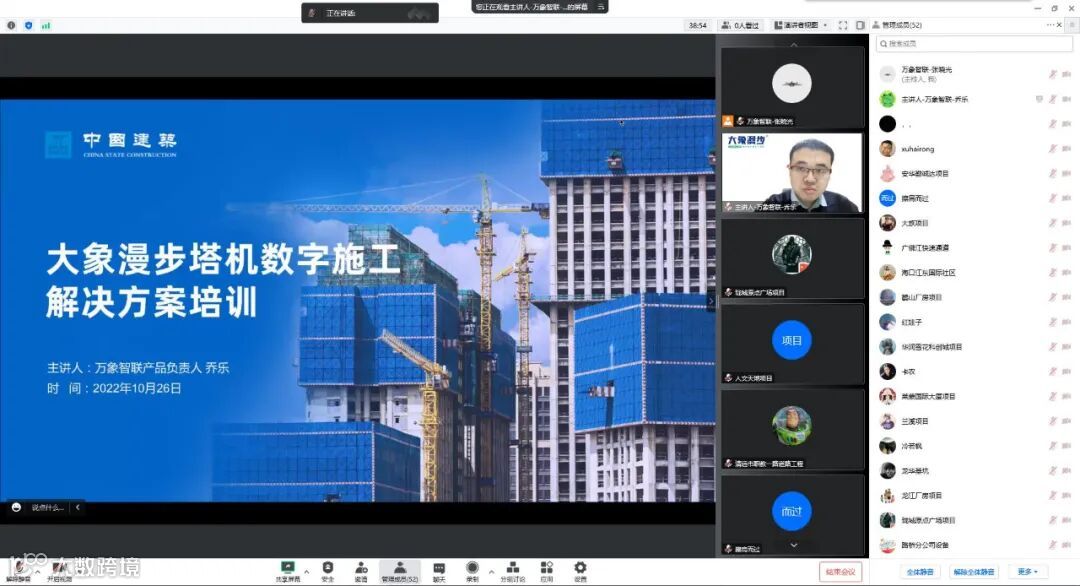1080x586 pixels.
Task: Toggle mute for 卡农
Action: point(1052,372)
